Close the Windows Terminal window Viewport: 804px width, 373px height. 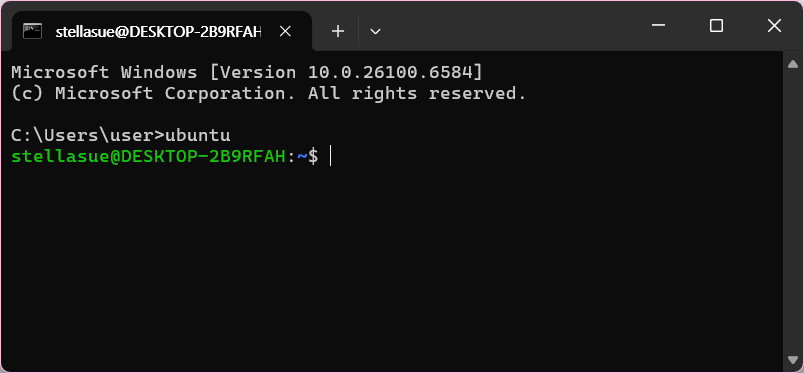[x=774, y=25]
